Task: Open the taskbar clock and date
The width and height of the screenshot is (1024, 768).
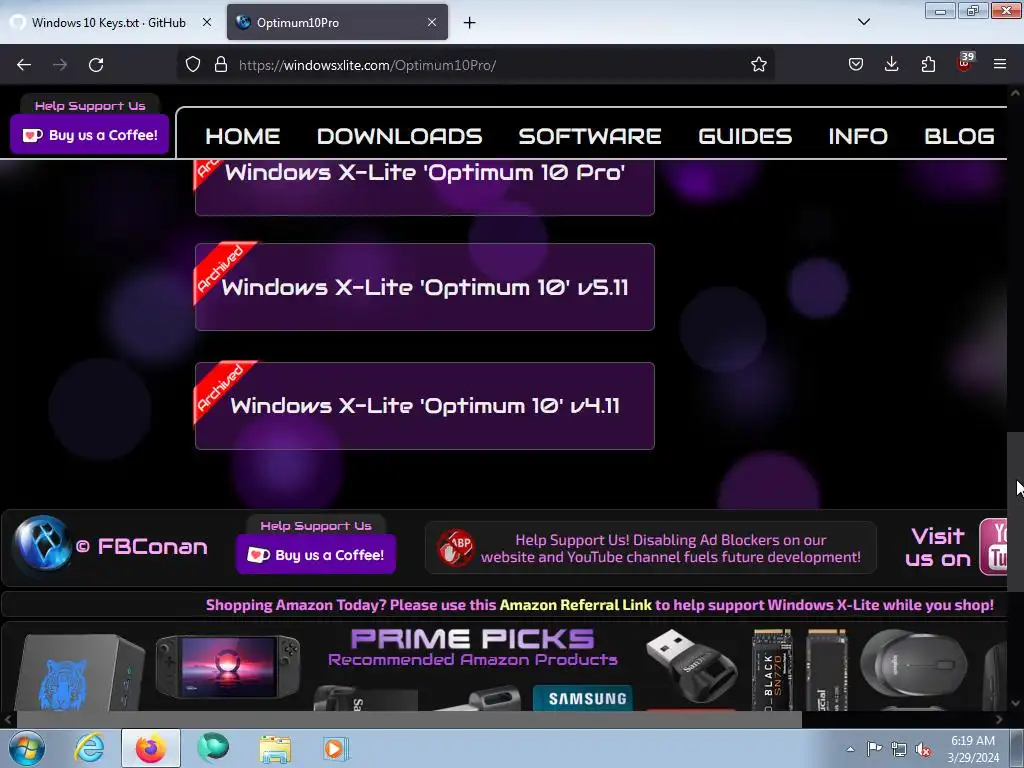Action: tap(973, 749)
